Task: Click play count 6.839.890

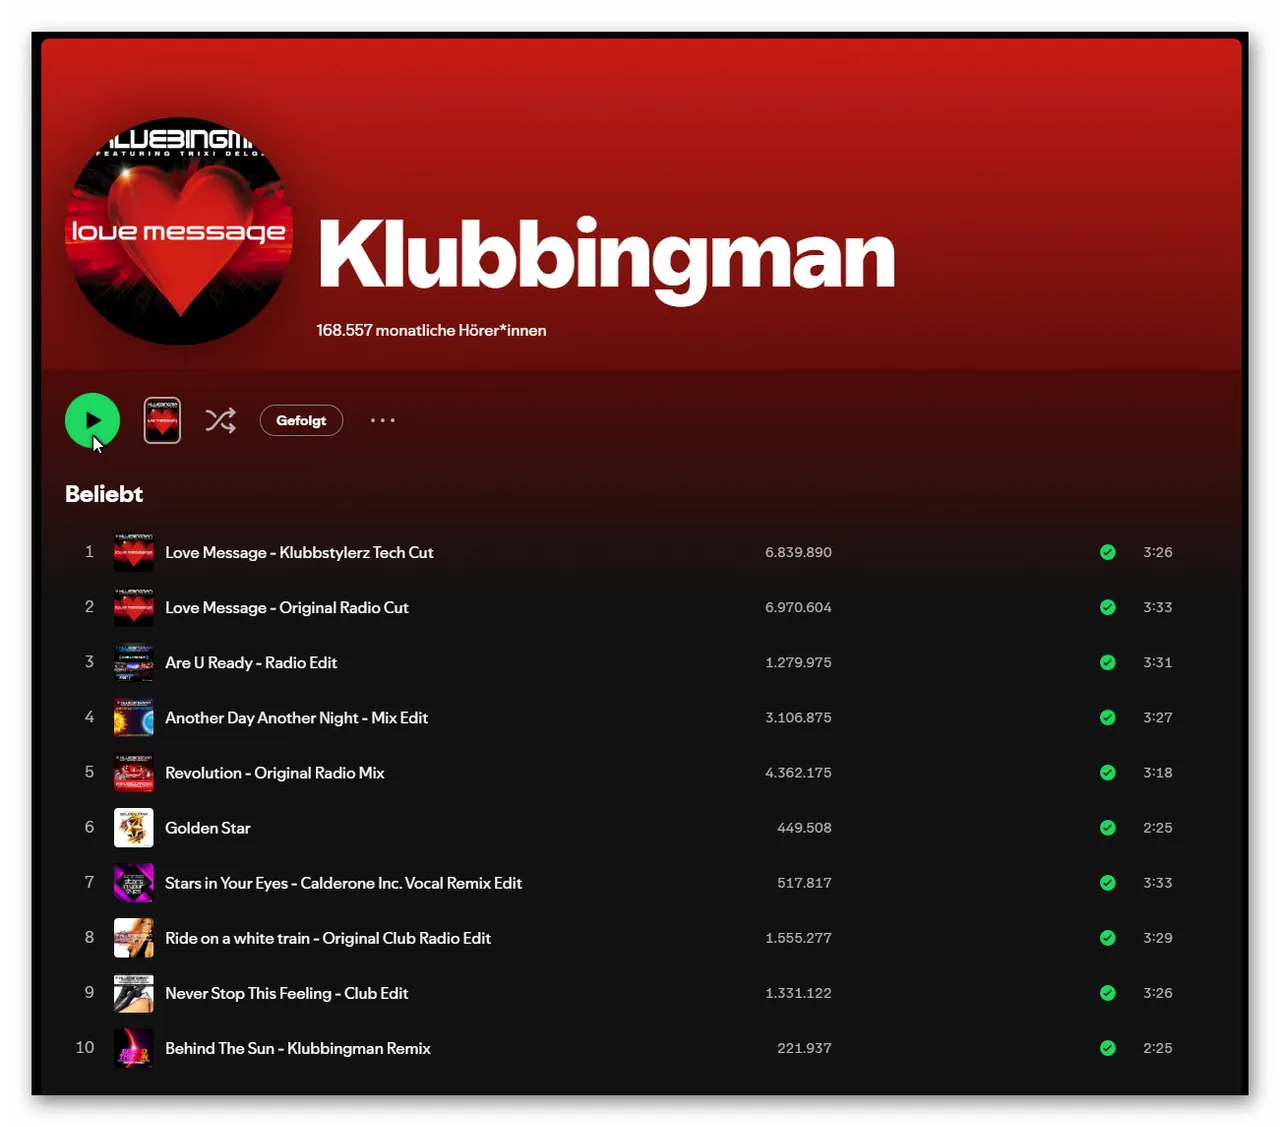Action: (798, 552)
